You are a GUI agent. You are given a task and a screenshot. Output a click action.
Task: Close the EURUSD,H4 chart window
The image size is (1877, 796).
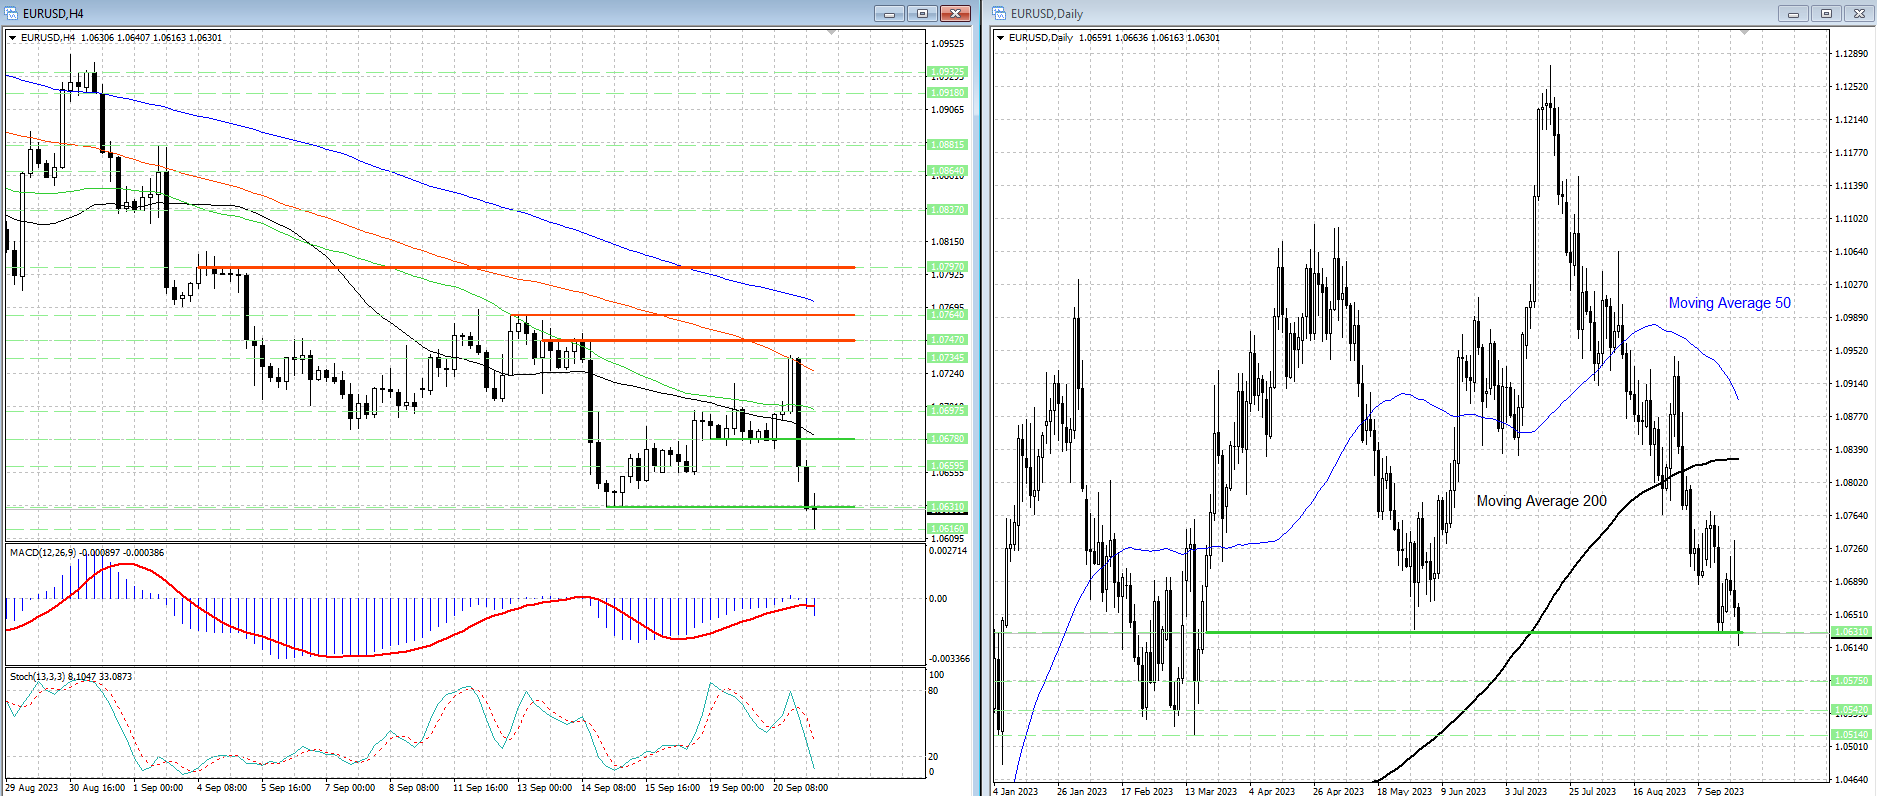pos(955,13)
